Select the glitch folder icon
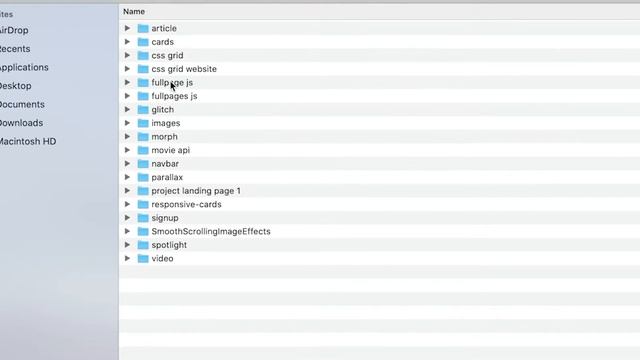 pyautogui.click(x=143, y=109)
